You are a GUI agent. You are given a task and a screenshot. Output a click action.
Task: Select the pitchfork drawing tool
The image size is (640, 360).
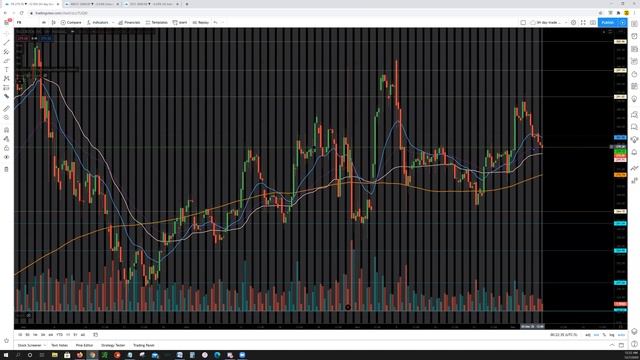point(6,52)
